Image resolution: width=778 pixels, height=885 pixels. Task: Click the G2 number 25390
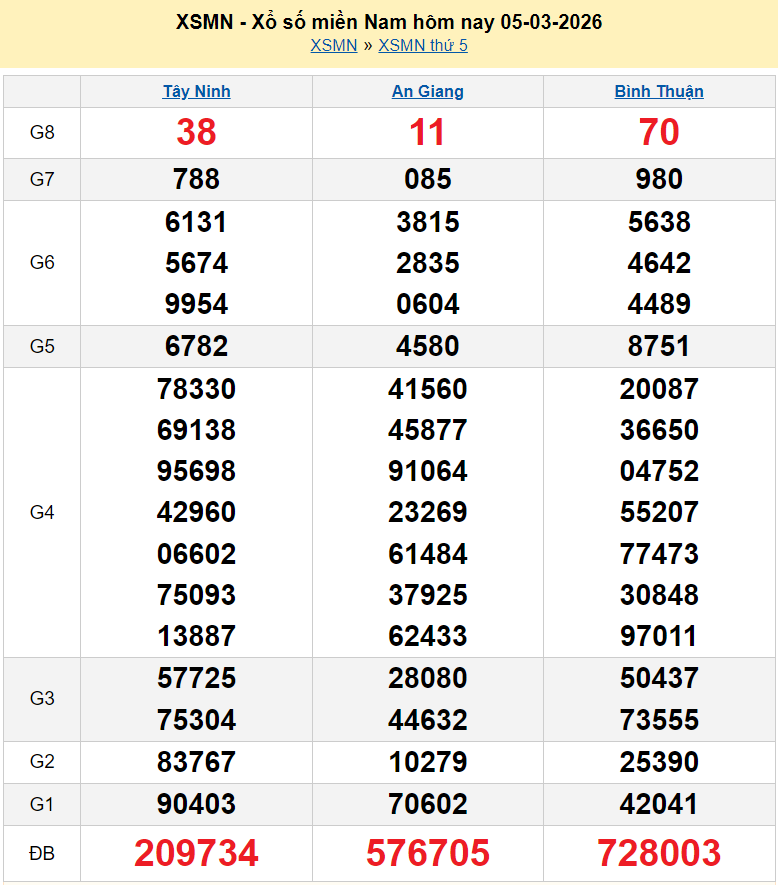click(659, 762)
